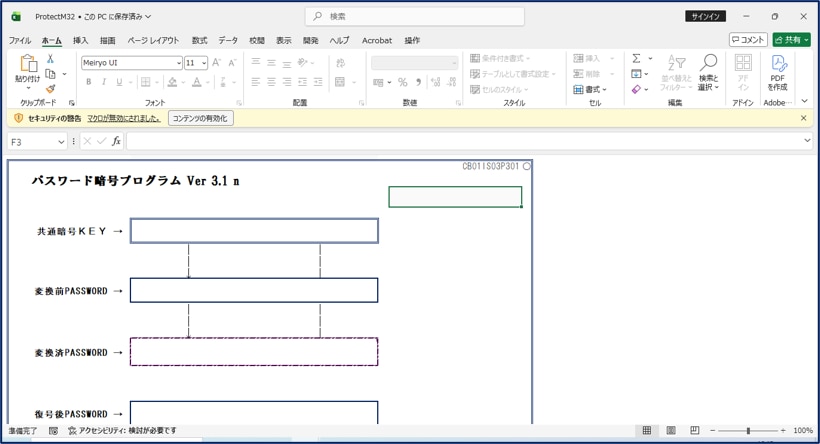Open the File (ファイル) menu
The image size is (820, 444).
point(20,40)
